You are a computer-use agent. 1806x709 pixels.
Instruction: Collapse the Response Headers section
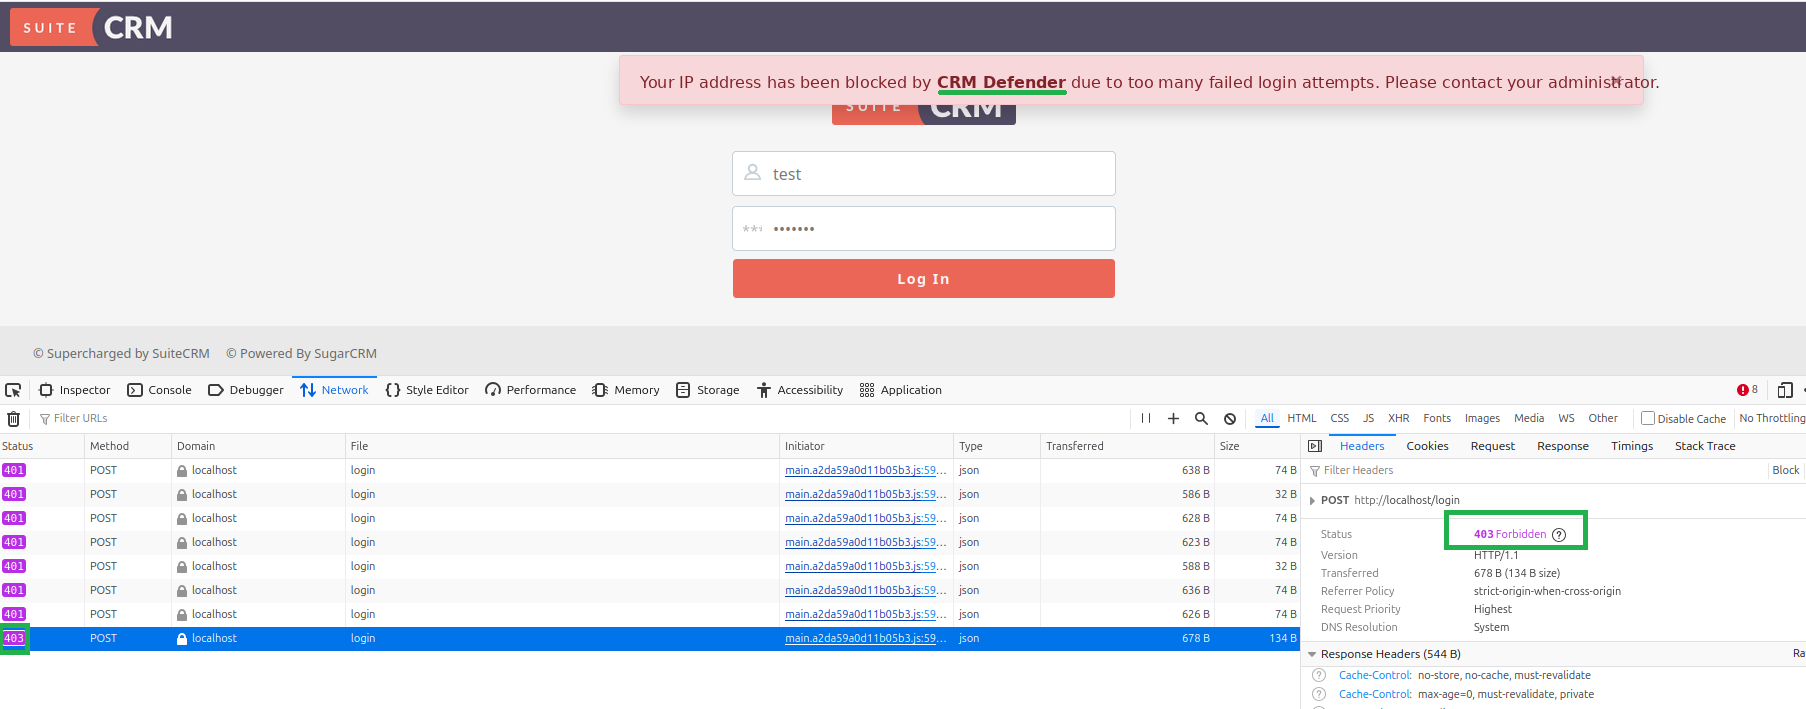[1312, 654]
